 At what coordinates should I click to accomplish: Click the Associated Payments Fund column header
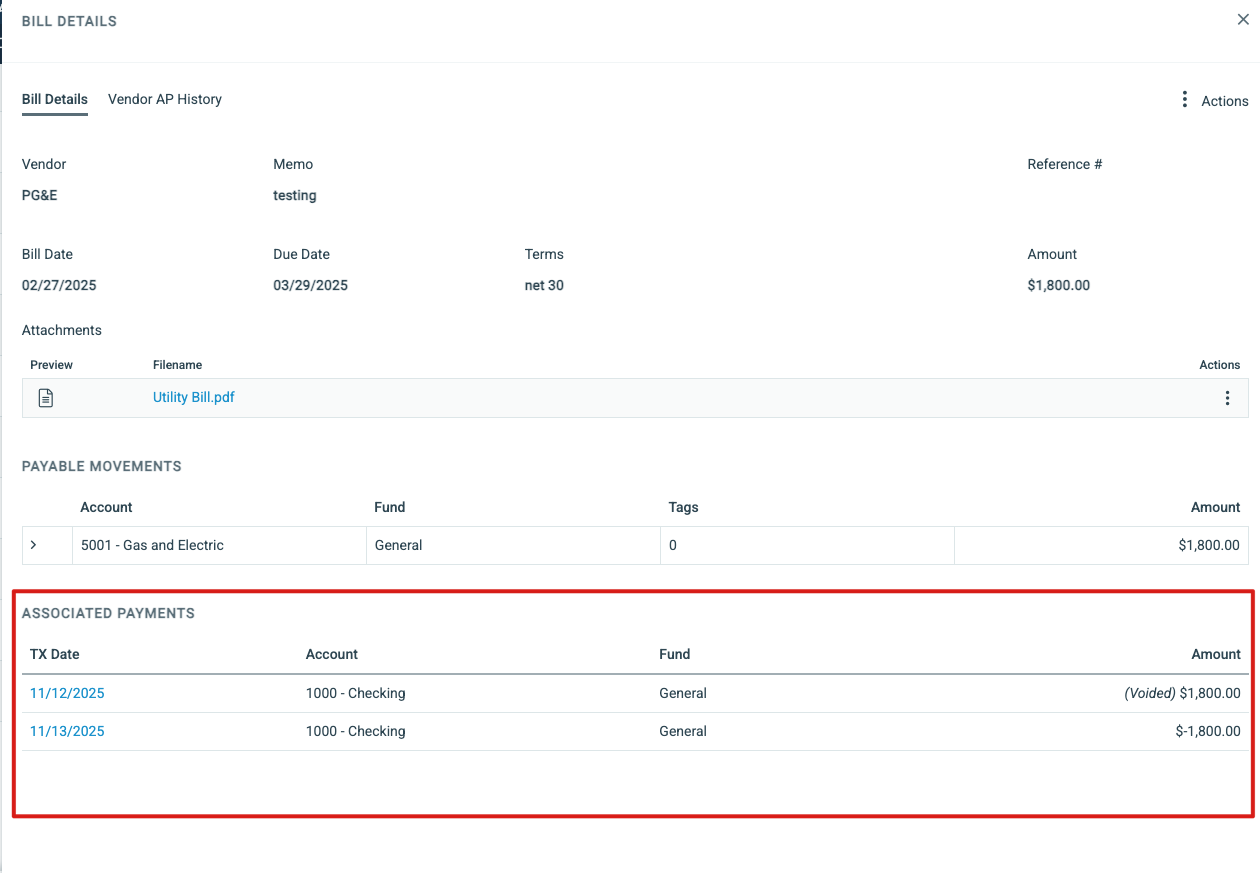pyautogui.click(x=675, y=654)
